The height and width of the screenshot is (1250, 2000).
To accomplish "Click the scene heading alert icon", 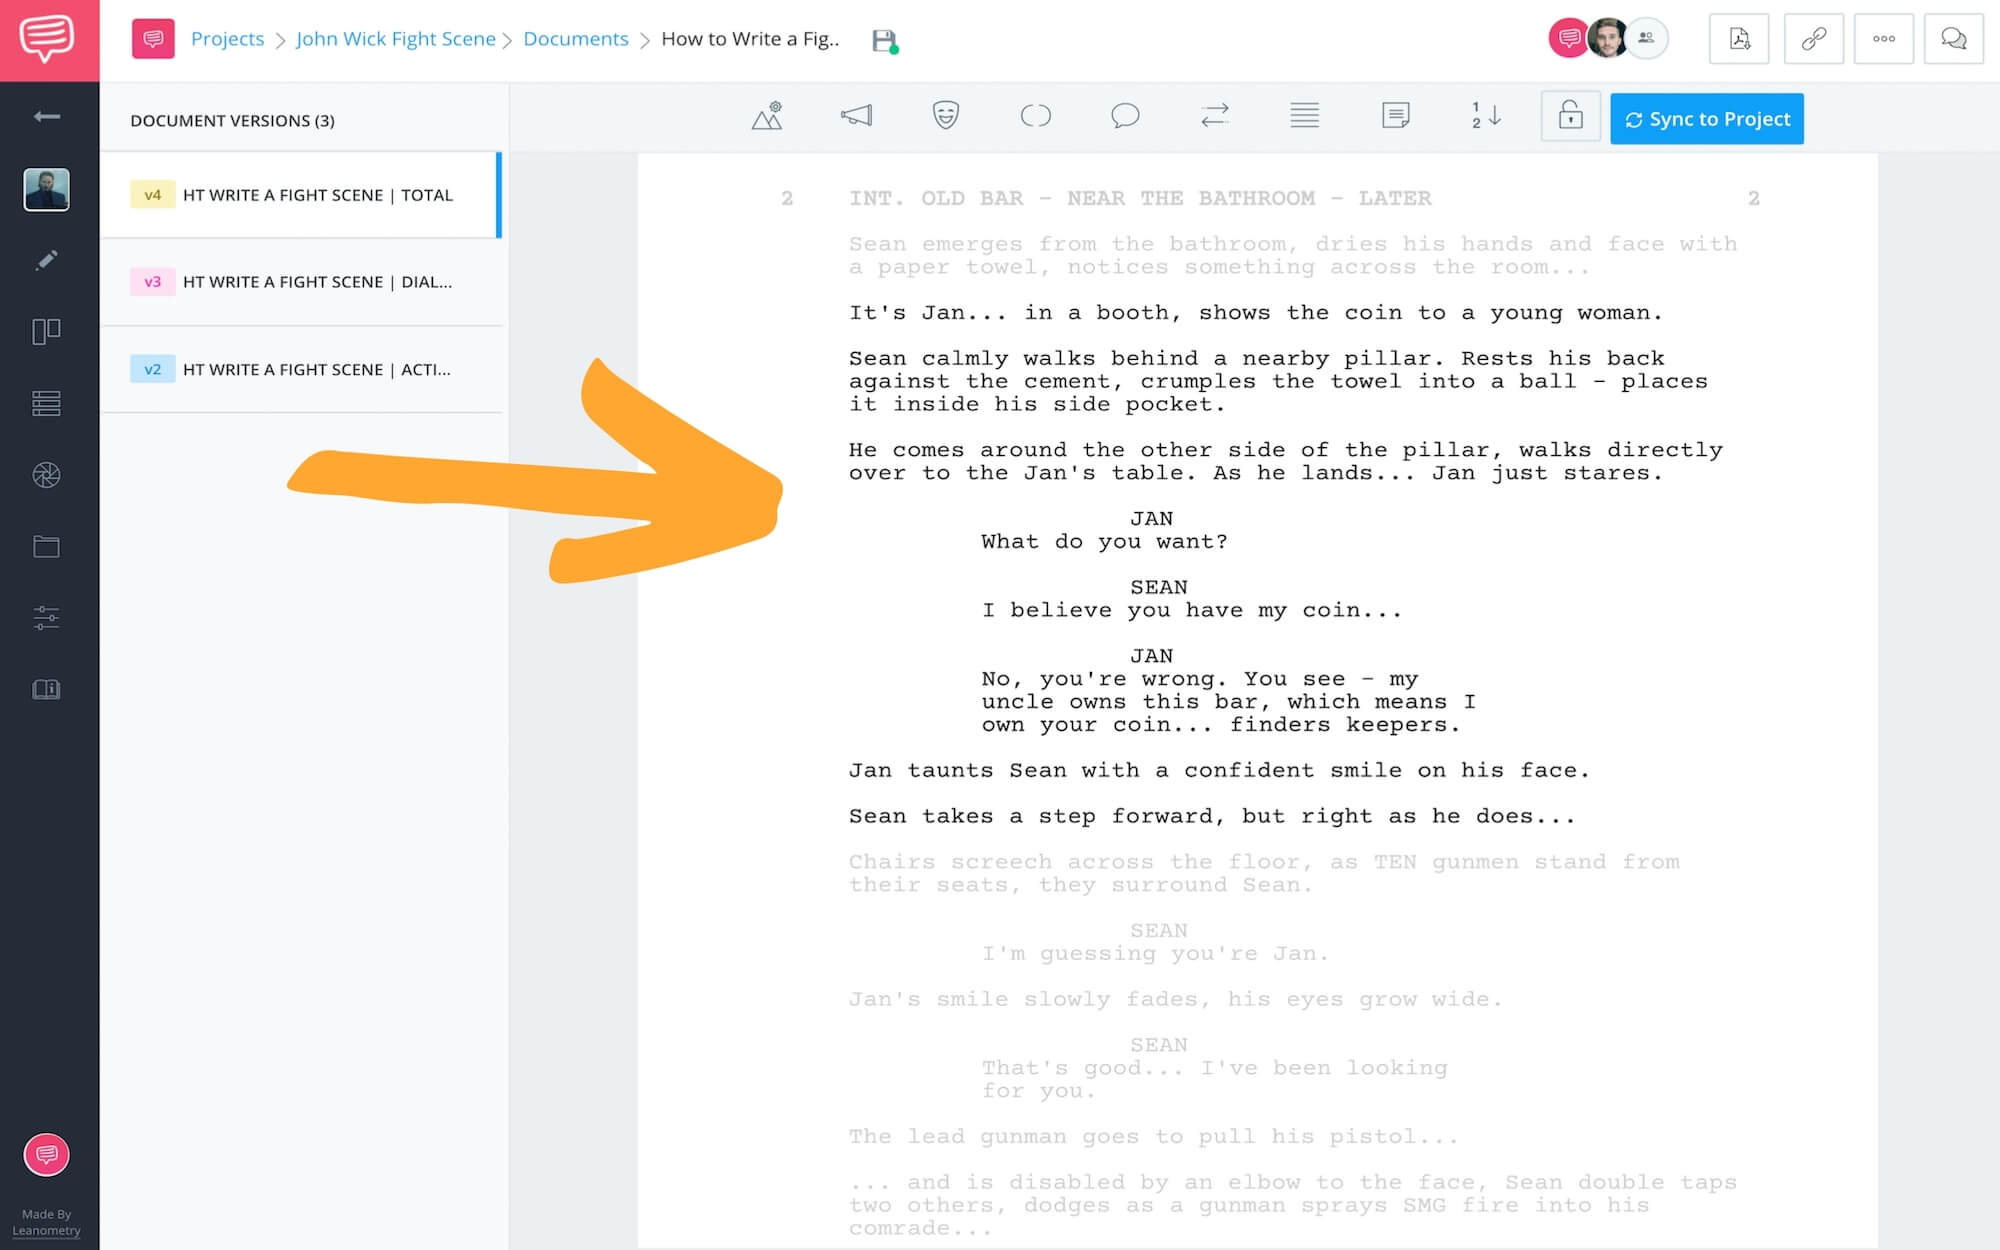I will (x=767, y=117).
